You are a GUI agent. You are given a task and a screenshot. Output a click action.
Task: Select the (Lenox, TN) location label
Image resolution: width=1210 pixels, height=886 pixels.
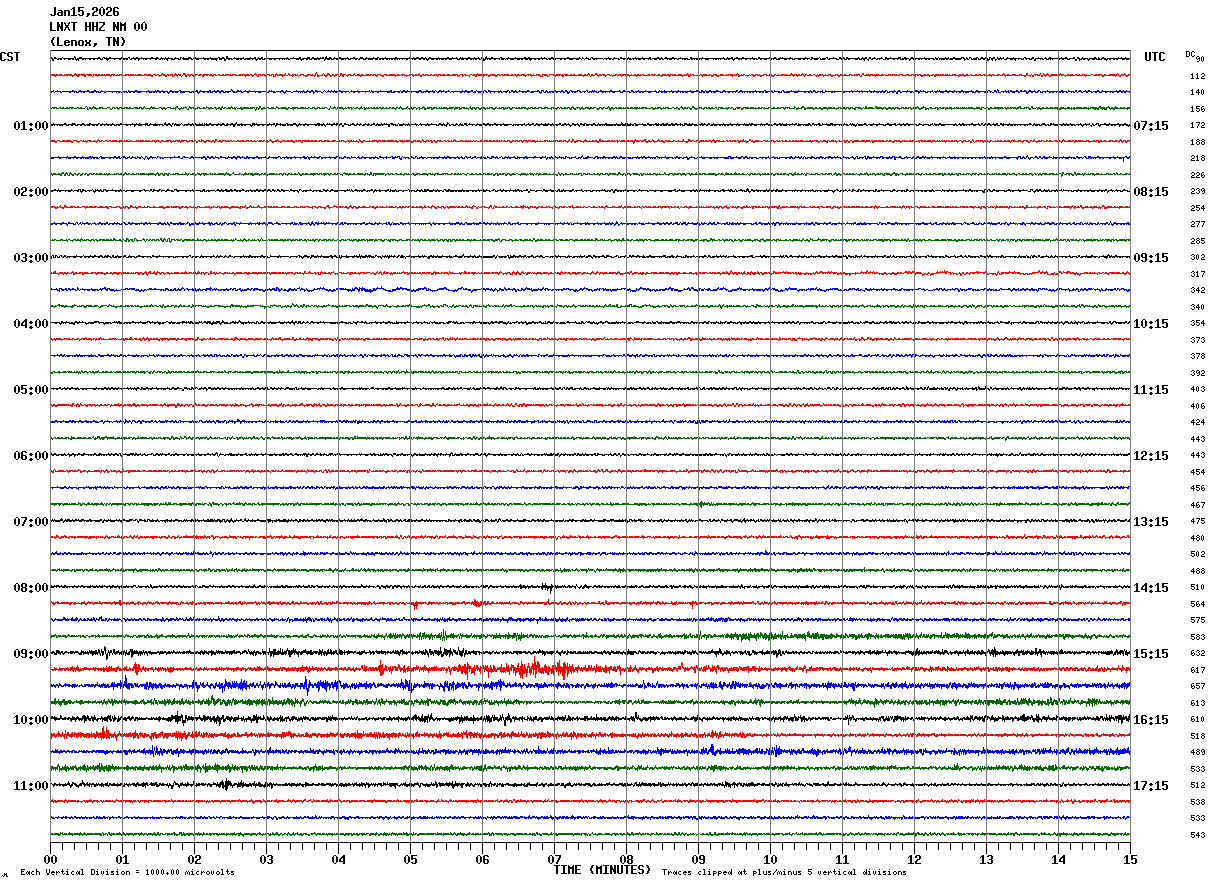(x=88, y=42)
